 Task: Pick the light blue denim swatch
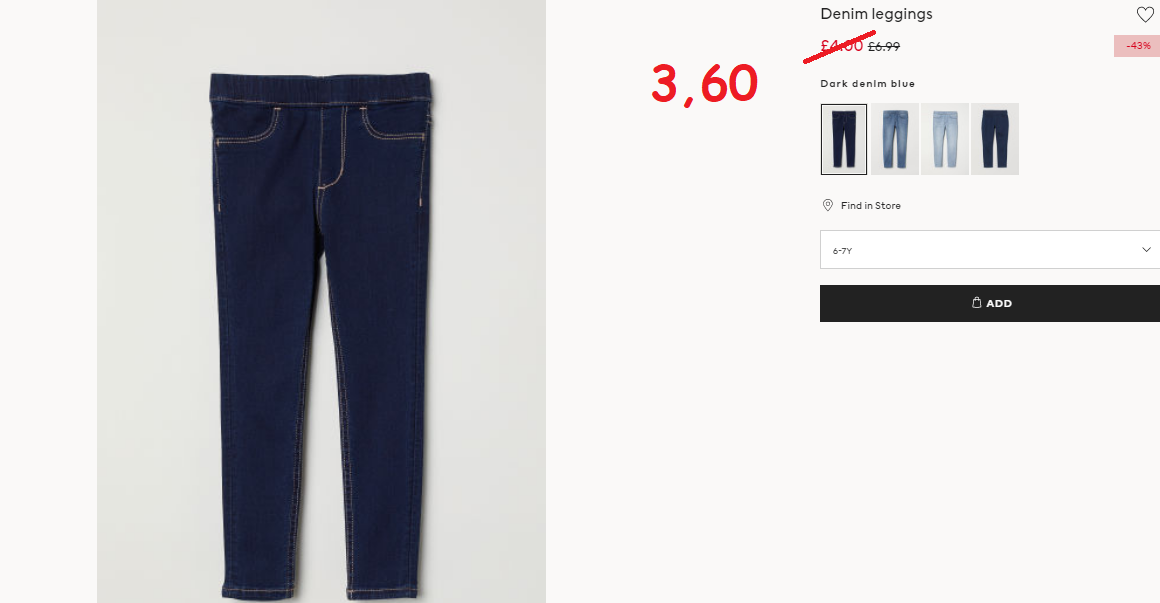945,139
